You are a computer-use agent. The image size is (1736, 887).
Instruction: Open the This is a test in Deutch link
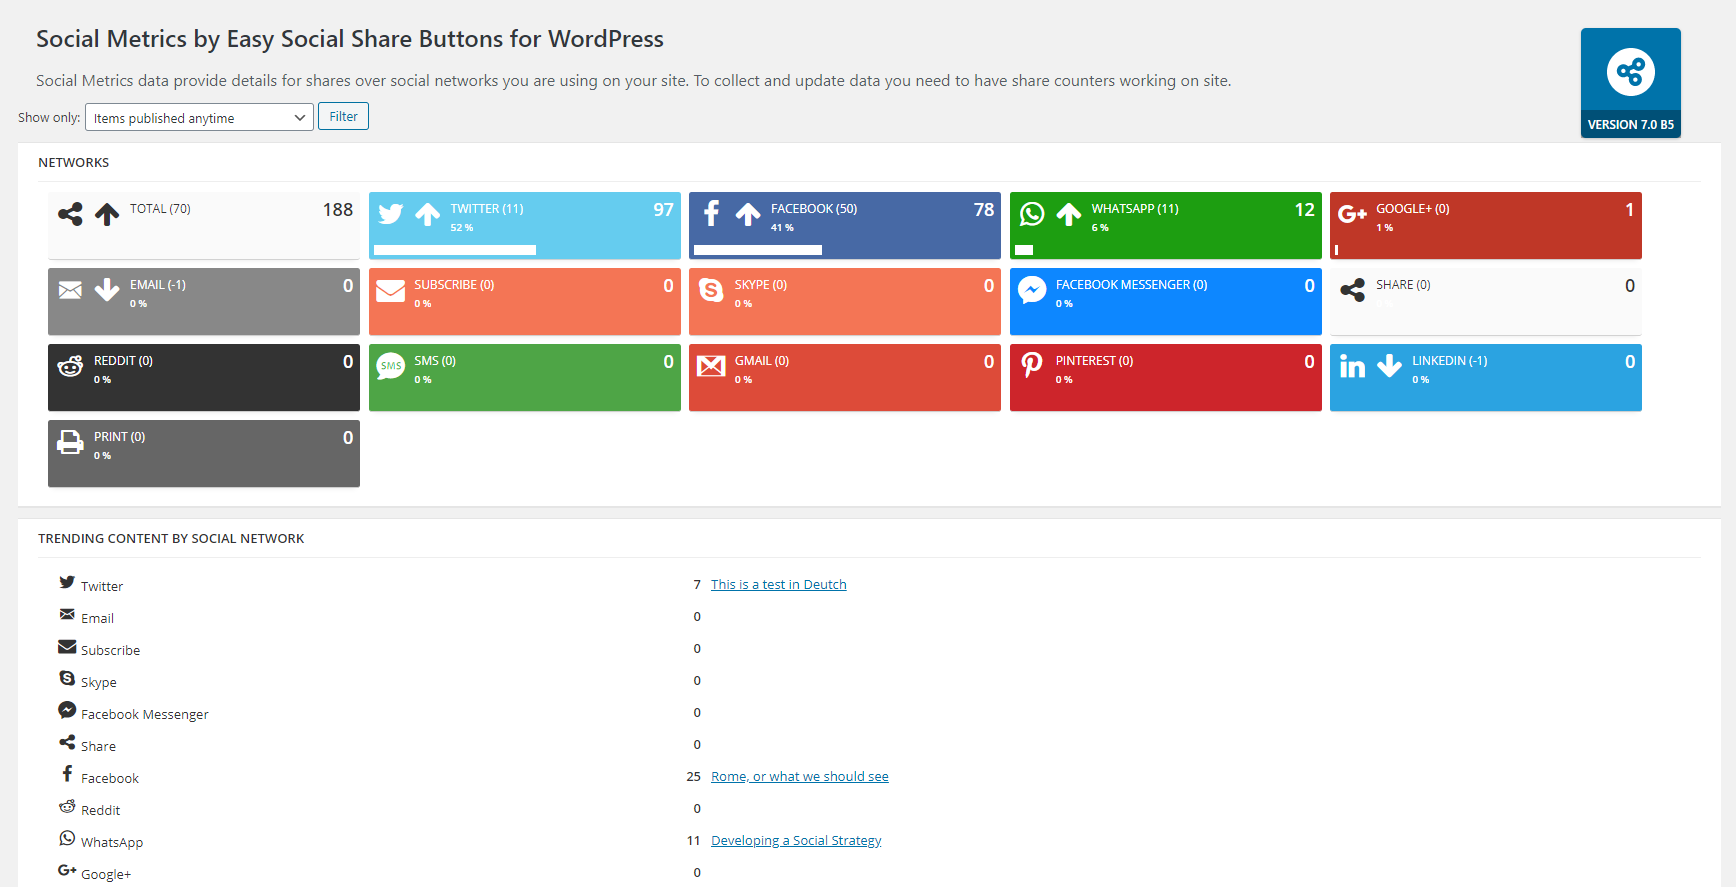[778, 584]
